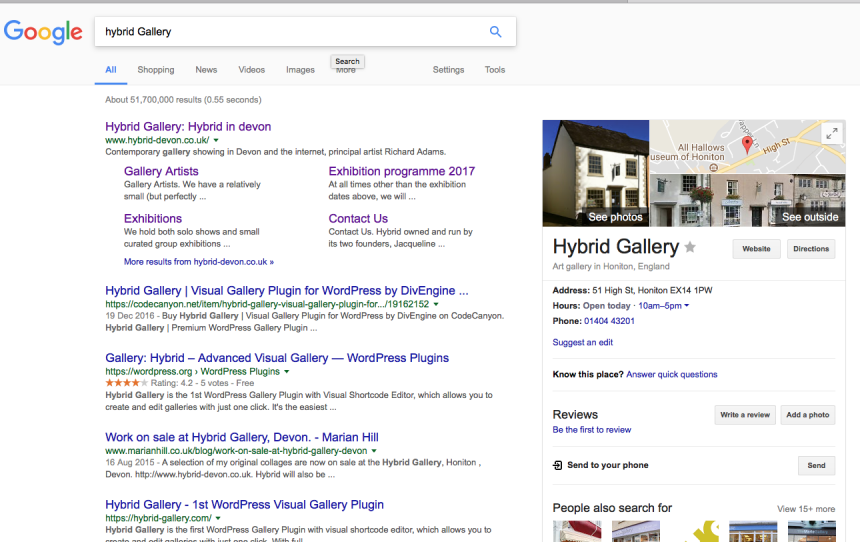Click the Add a photo button
The height and width of the screenshot is (542, 860).
click(807, 415)
